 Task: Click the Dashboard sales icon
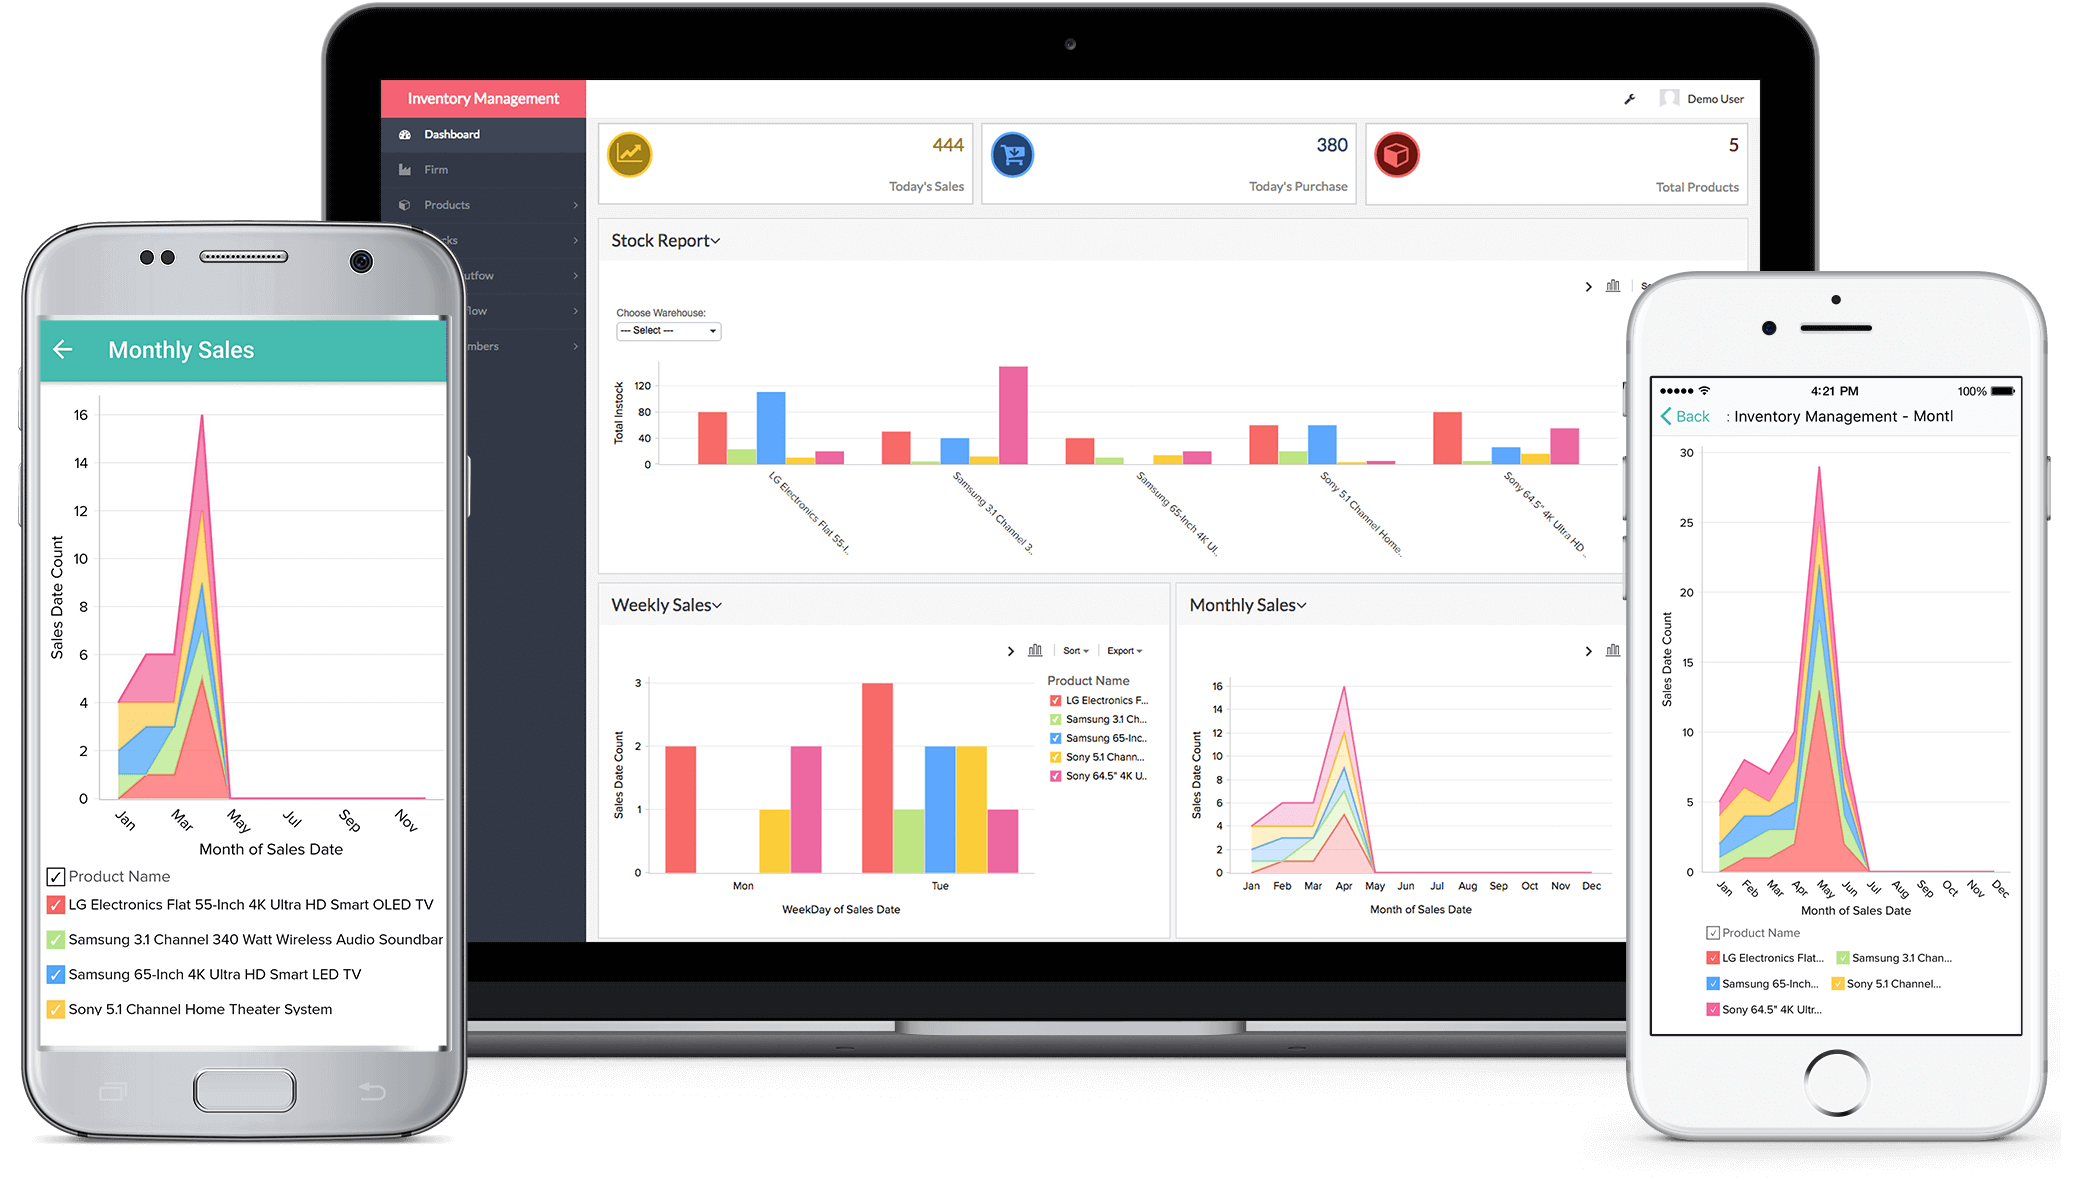click(630, 156)
